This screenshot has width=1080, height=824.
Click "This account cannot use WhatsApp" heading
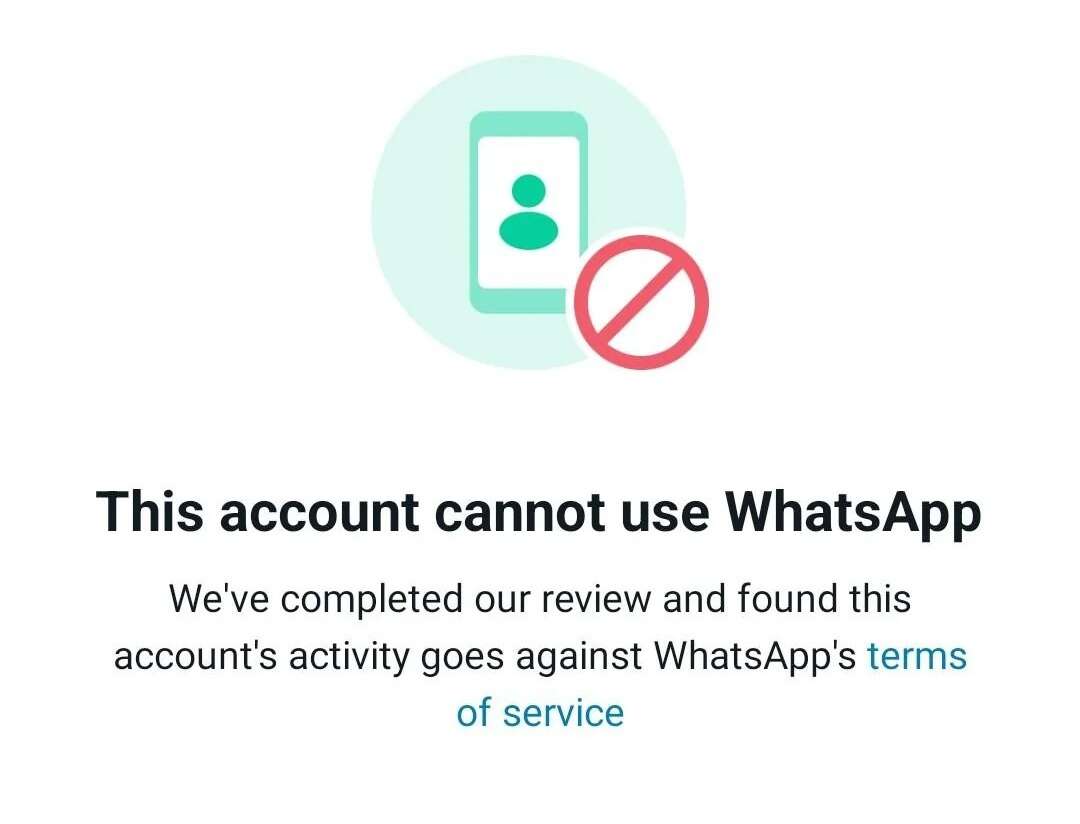pos(539,512)
